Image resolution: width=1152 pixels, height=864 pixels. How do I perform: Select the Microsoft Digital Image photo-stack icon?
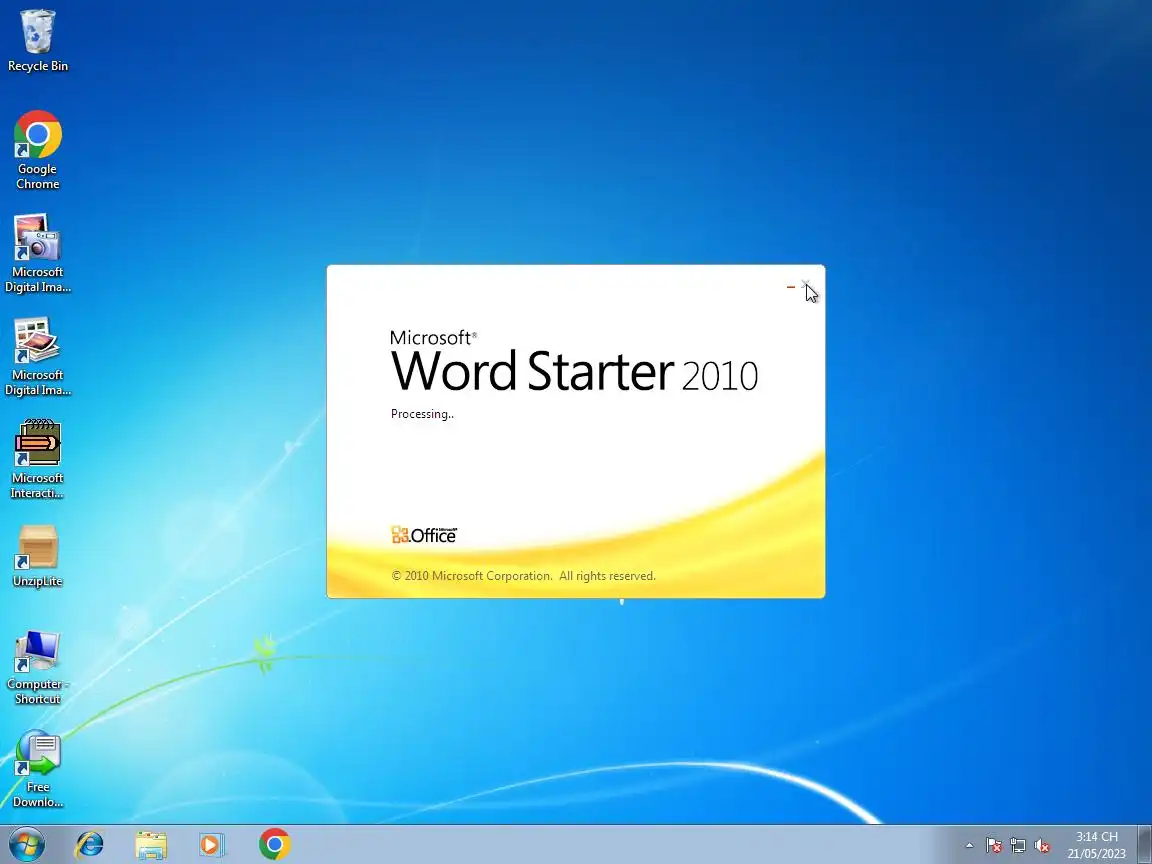pyautogui.click(x=37, y=356)
